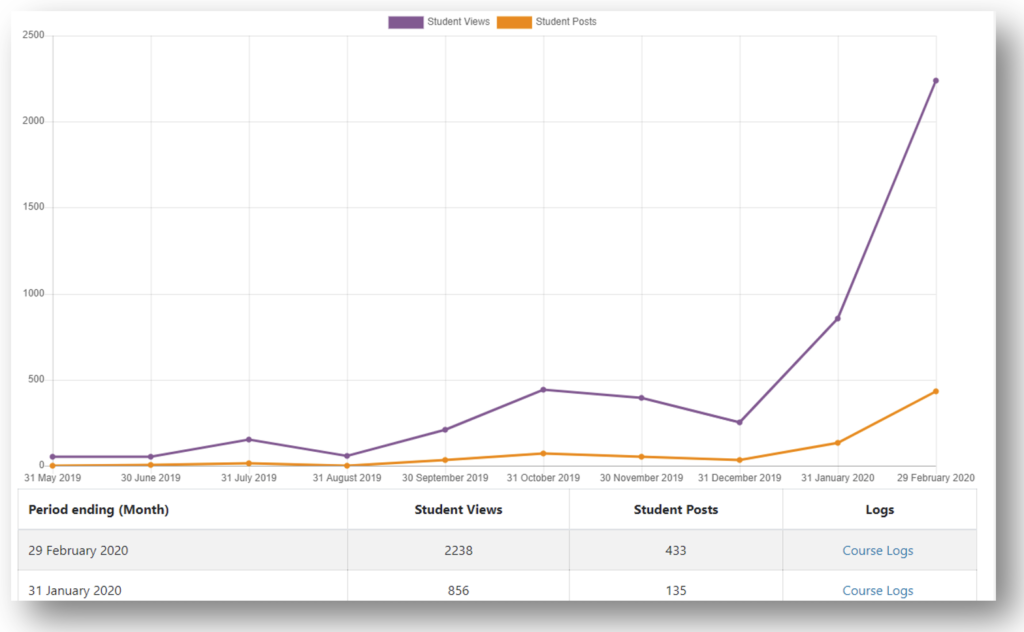1024x632 pixels.
Task: Click the Student Posts table column header
Action: (x=676, y=509)
